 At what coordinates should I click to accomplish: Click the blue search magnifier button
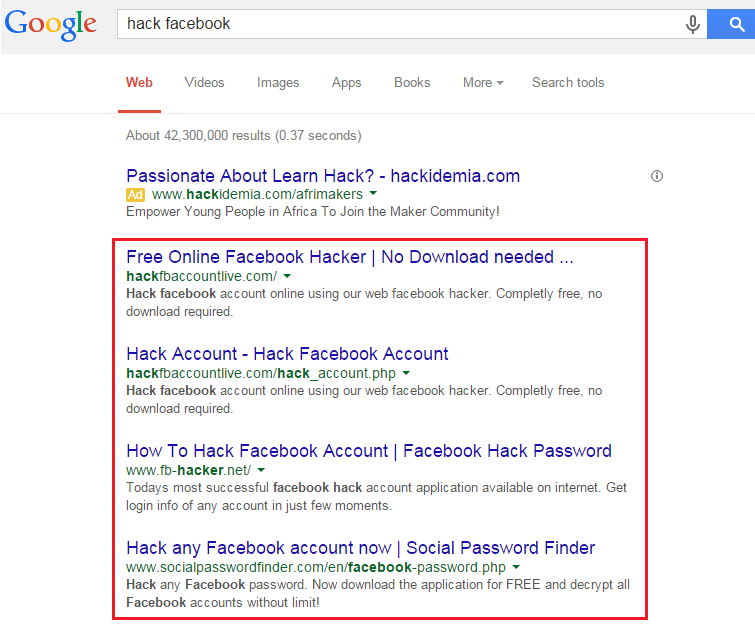point(731,24)
